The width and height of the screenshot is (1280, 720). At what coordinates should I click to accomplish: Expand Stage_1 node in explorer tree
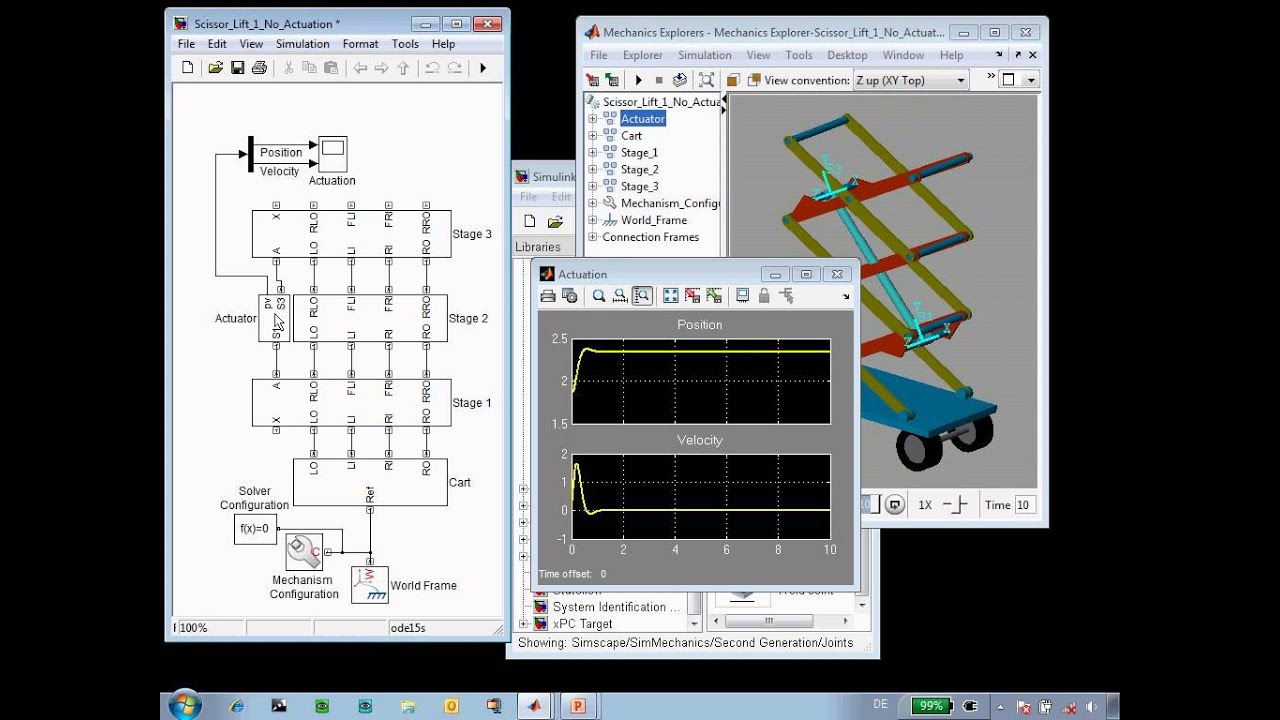click(x=592, y=153)
